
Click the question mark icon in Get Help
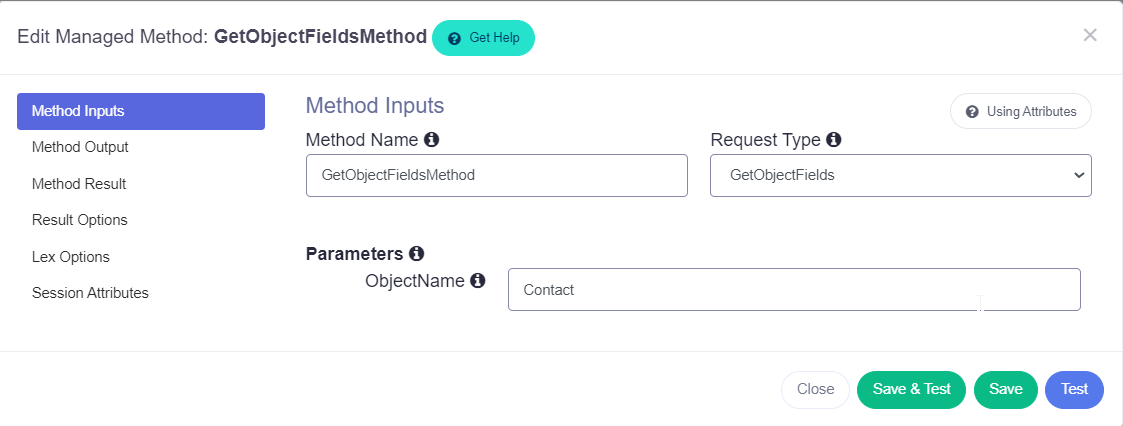[455, 38]
